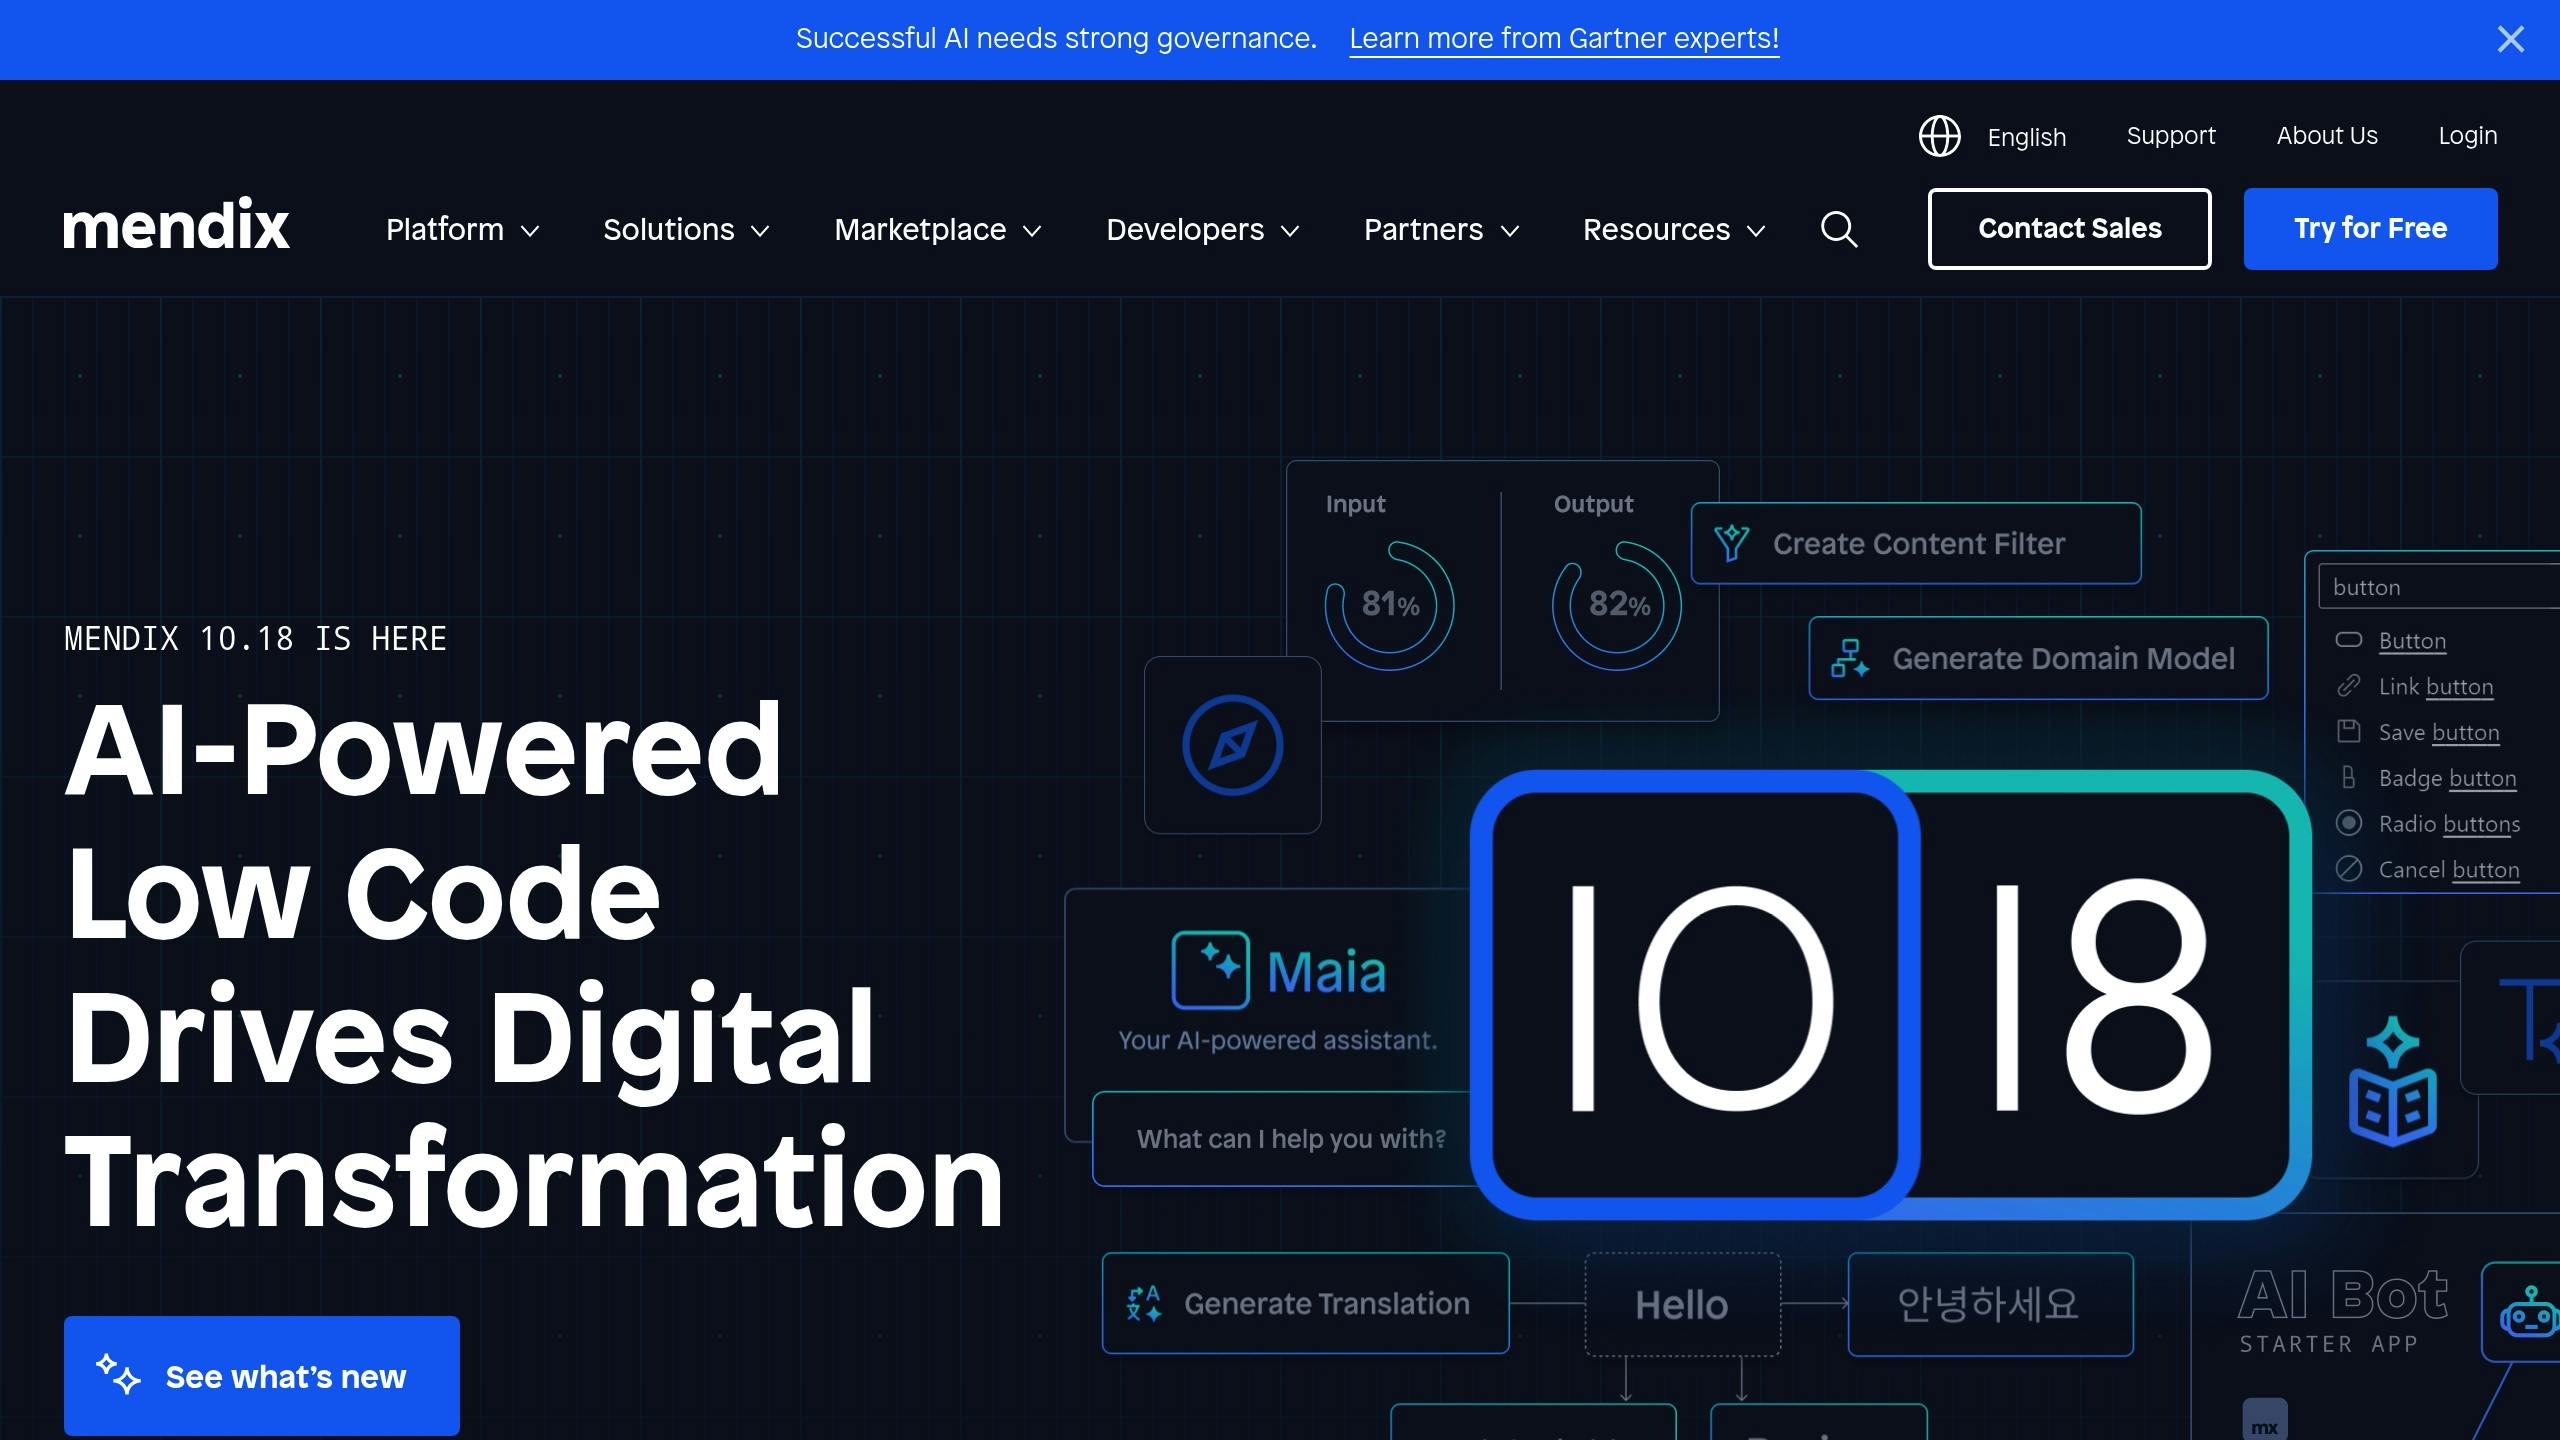Expand the Developers chevron
This screenshot has width=2560, height=1440.
[1290, 231]
